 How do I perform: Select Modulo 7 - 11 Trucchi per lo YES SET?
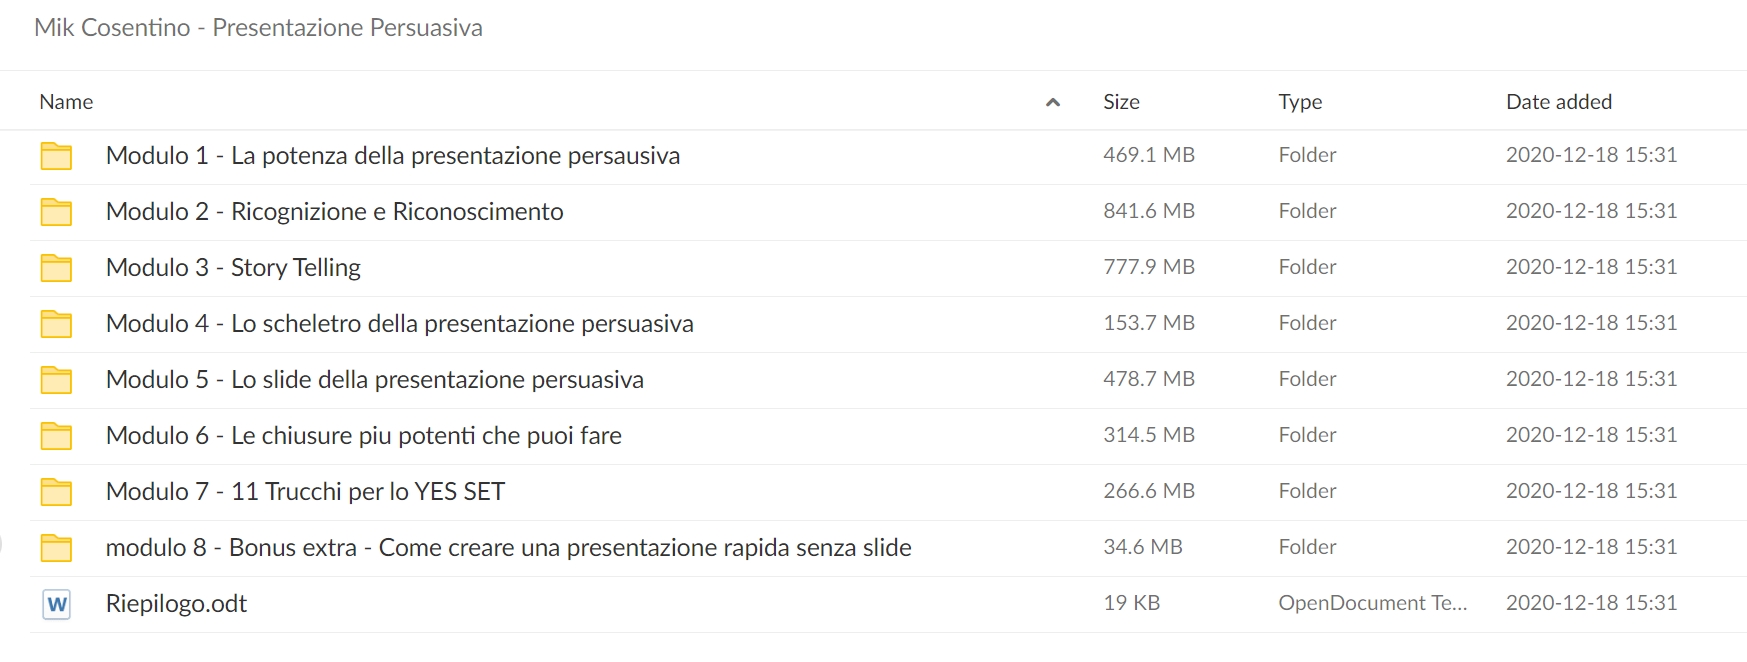305,492
